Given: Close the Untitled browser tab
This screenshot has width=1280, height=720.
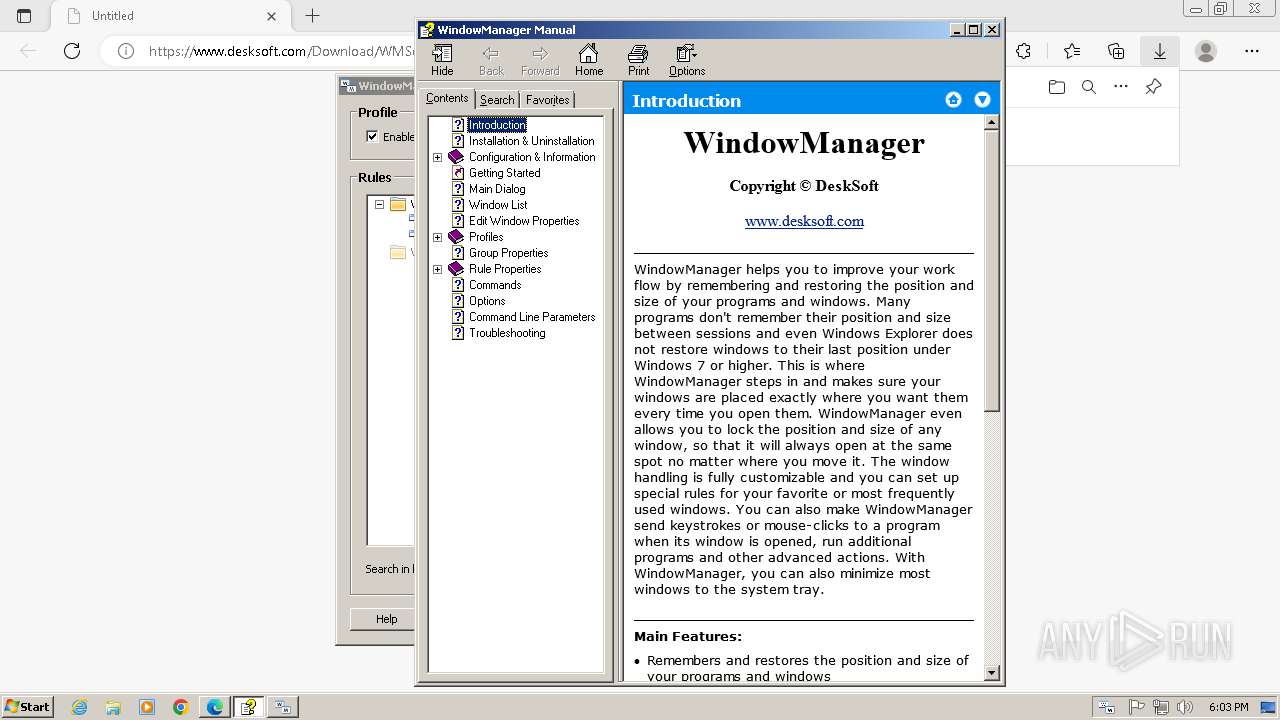Looking at the screenshot, I should point(272,16).
